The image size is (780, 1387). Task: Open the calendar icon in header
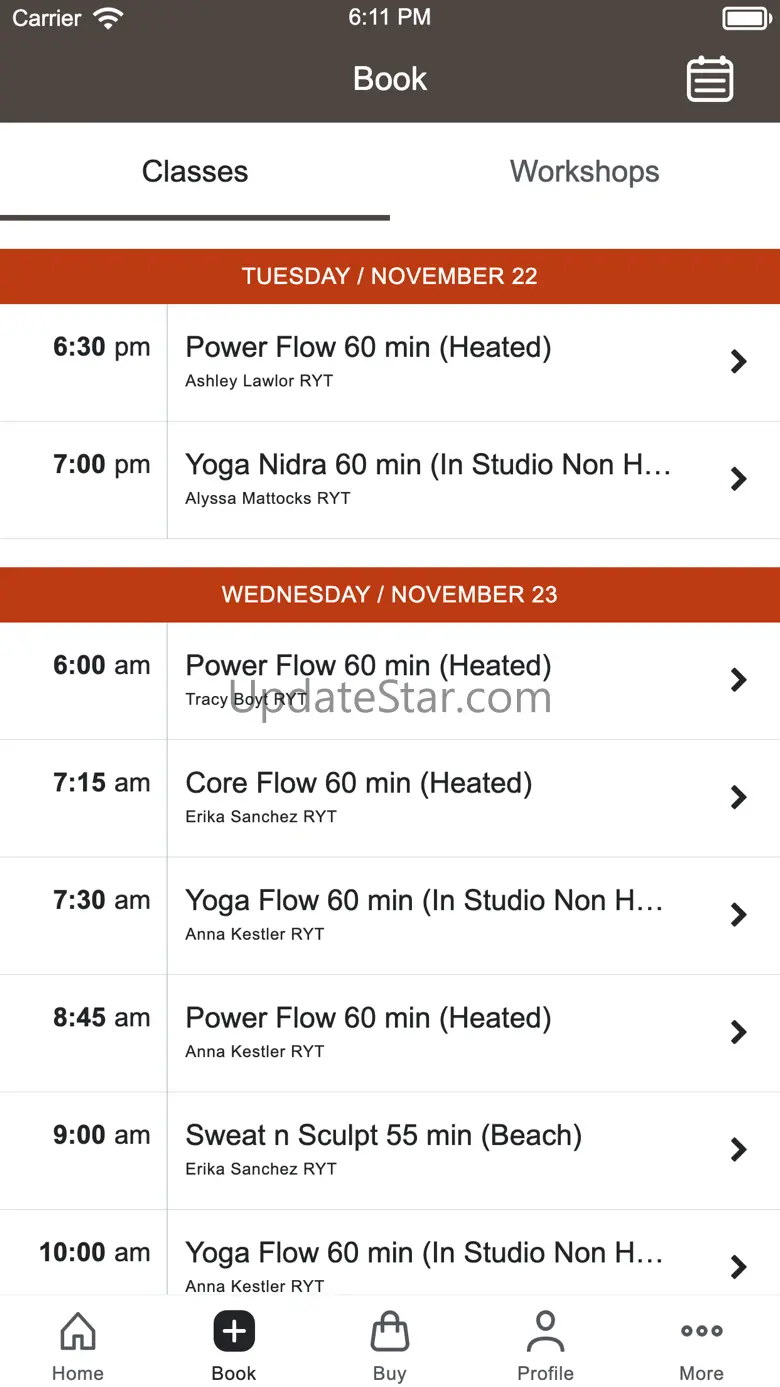pyautogui.click(x=710, y=79)
